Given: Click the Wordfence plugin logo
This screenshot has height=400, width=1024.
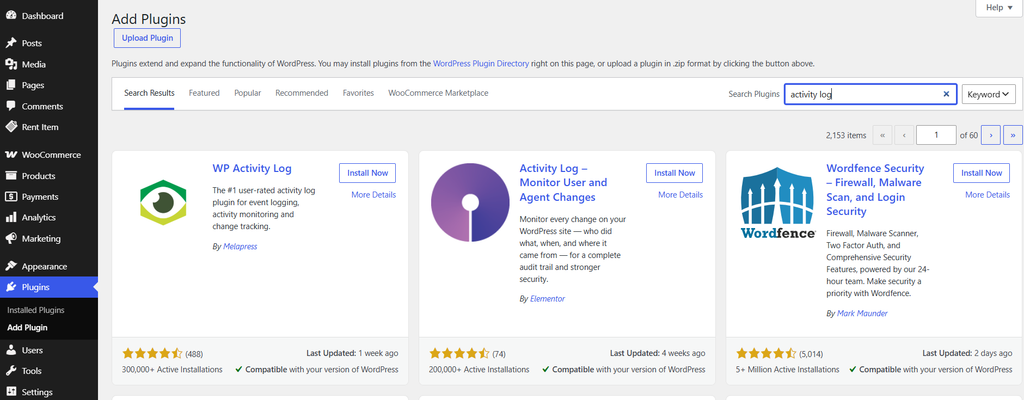Looking at the screenshot, I should point(778,203).
